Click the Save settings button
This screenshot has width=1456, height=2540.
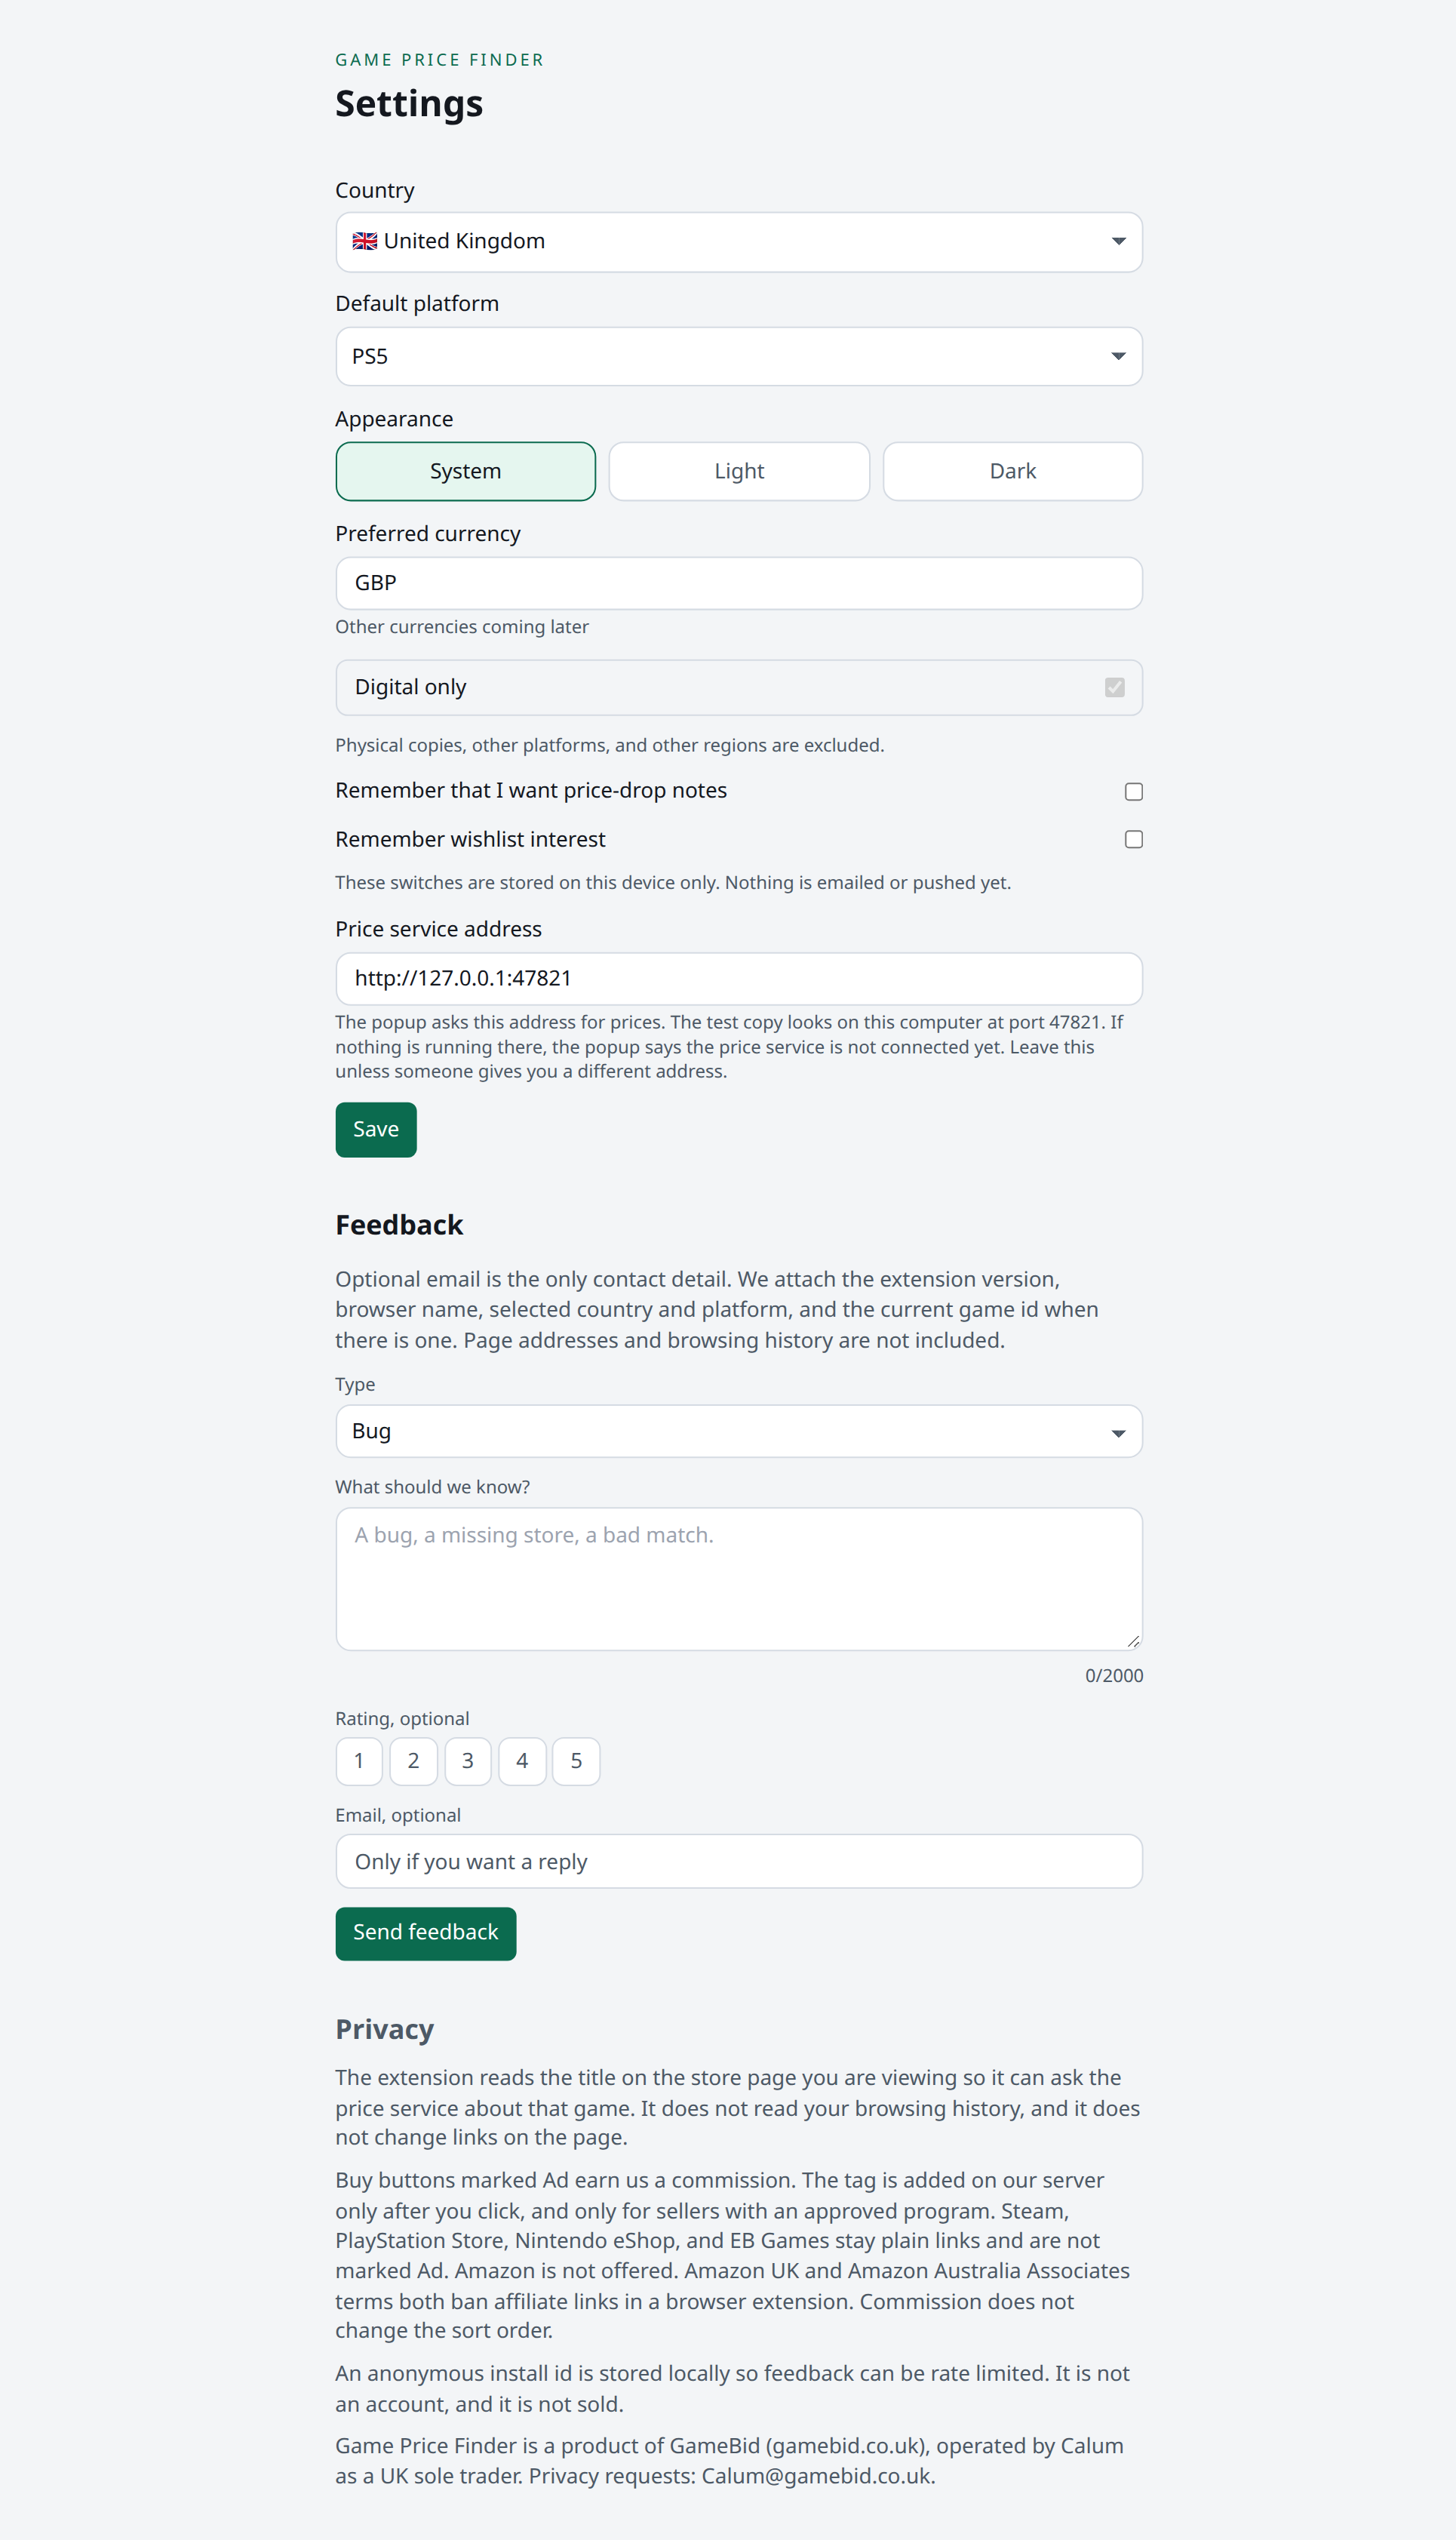click(376, 1129)
